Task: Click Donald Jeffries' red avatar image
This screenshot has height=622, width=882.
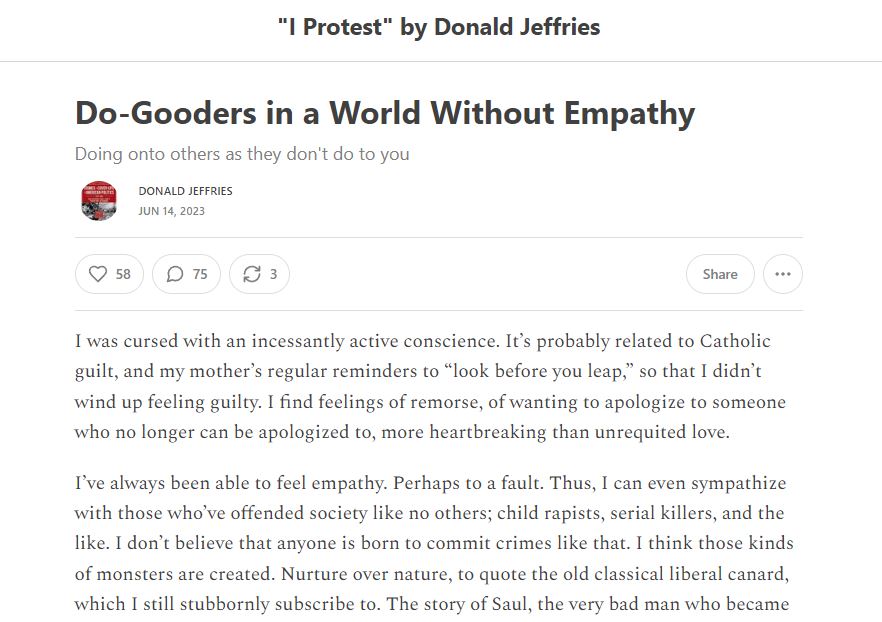Action: [x=99, y=201]
